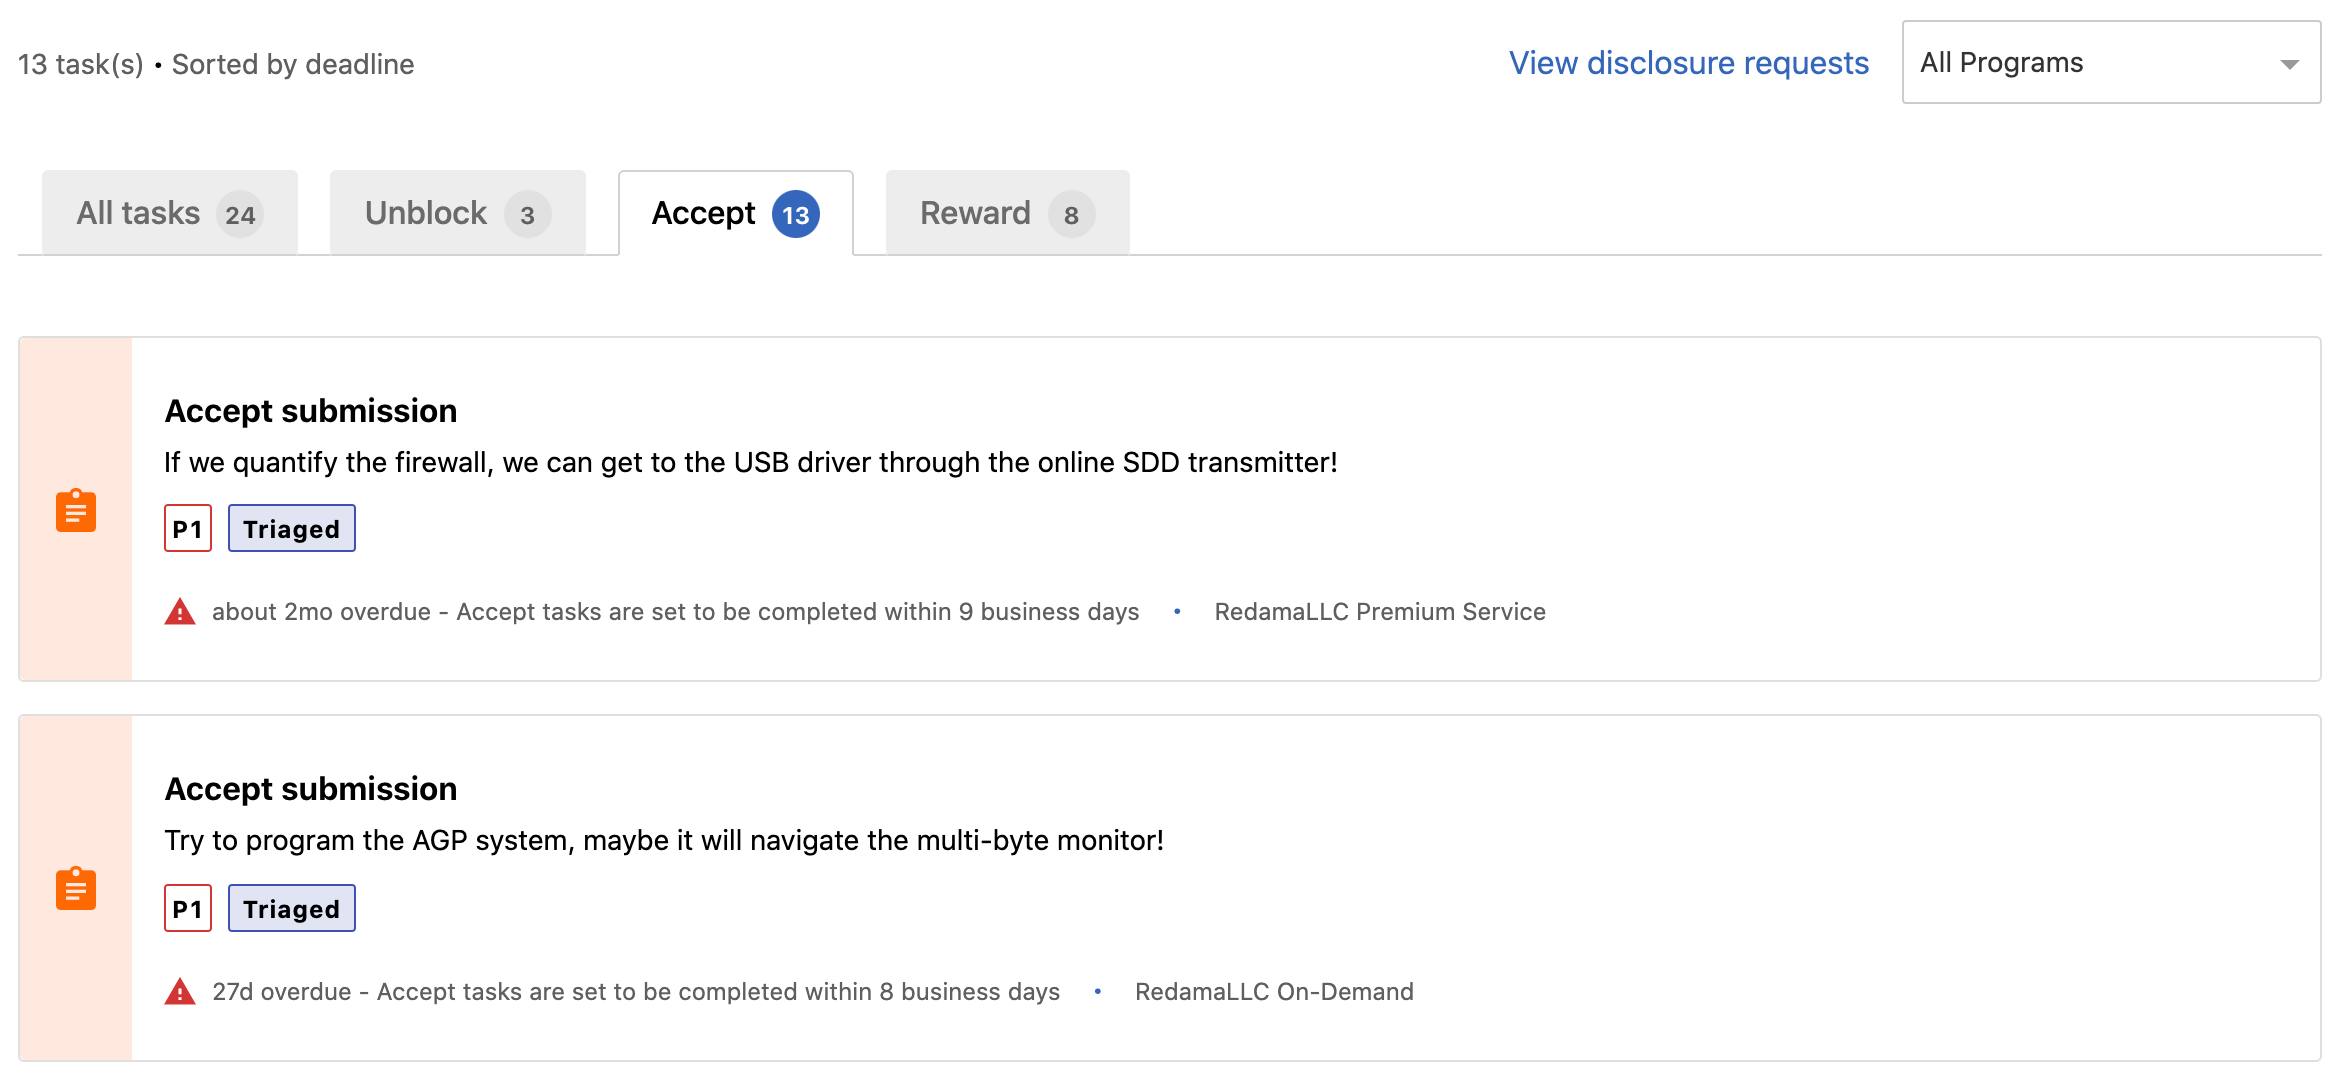Click Triaged badge on firewall submission

pos(292,528)
